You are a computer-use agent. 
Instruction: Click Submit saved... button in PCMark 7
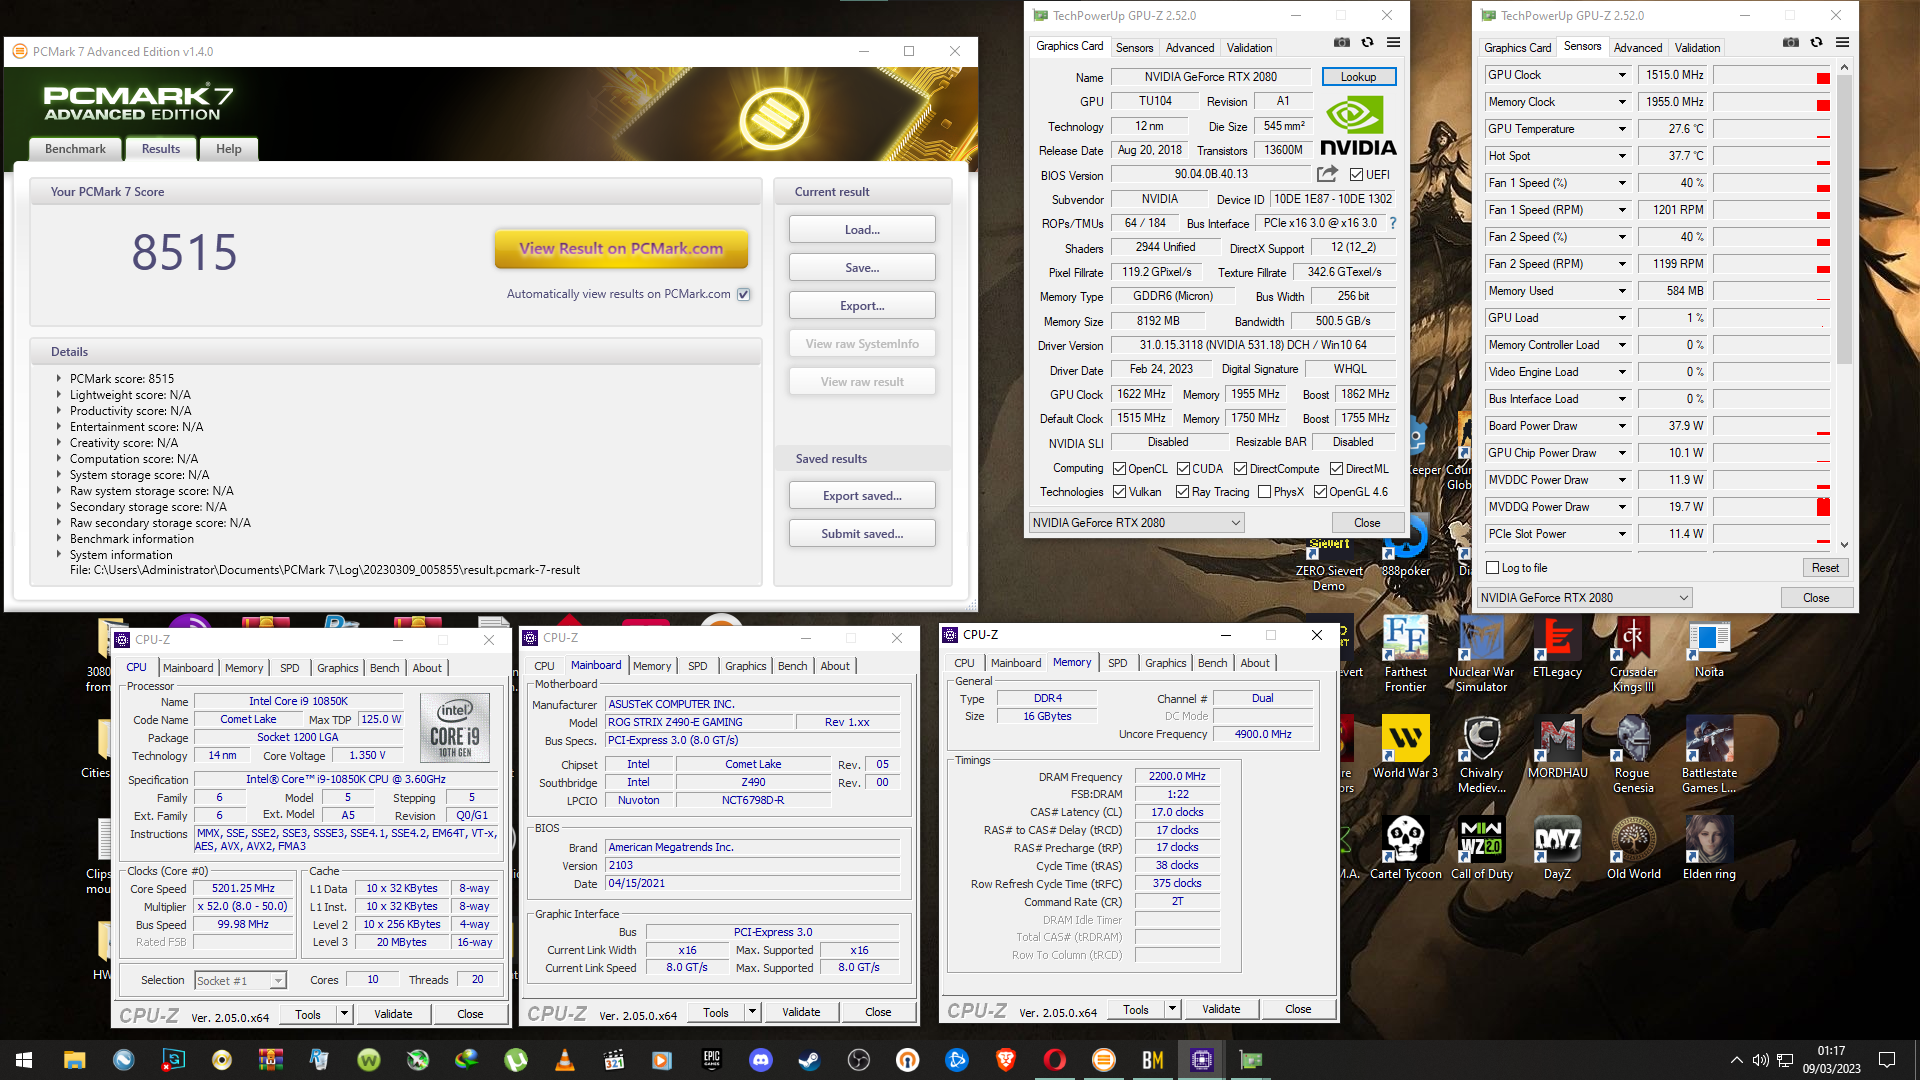tap(862, 534)
